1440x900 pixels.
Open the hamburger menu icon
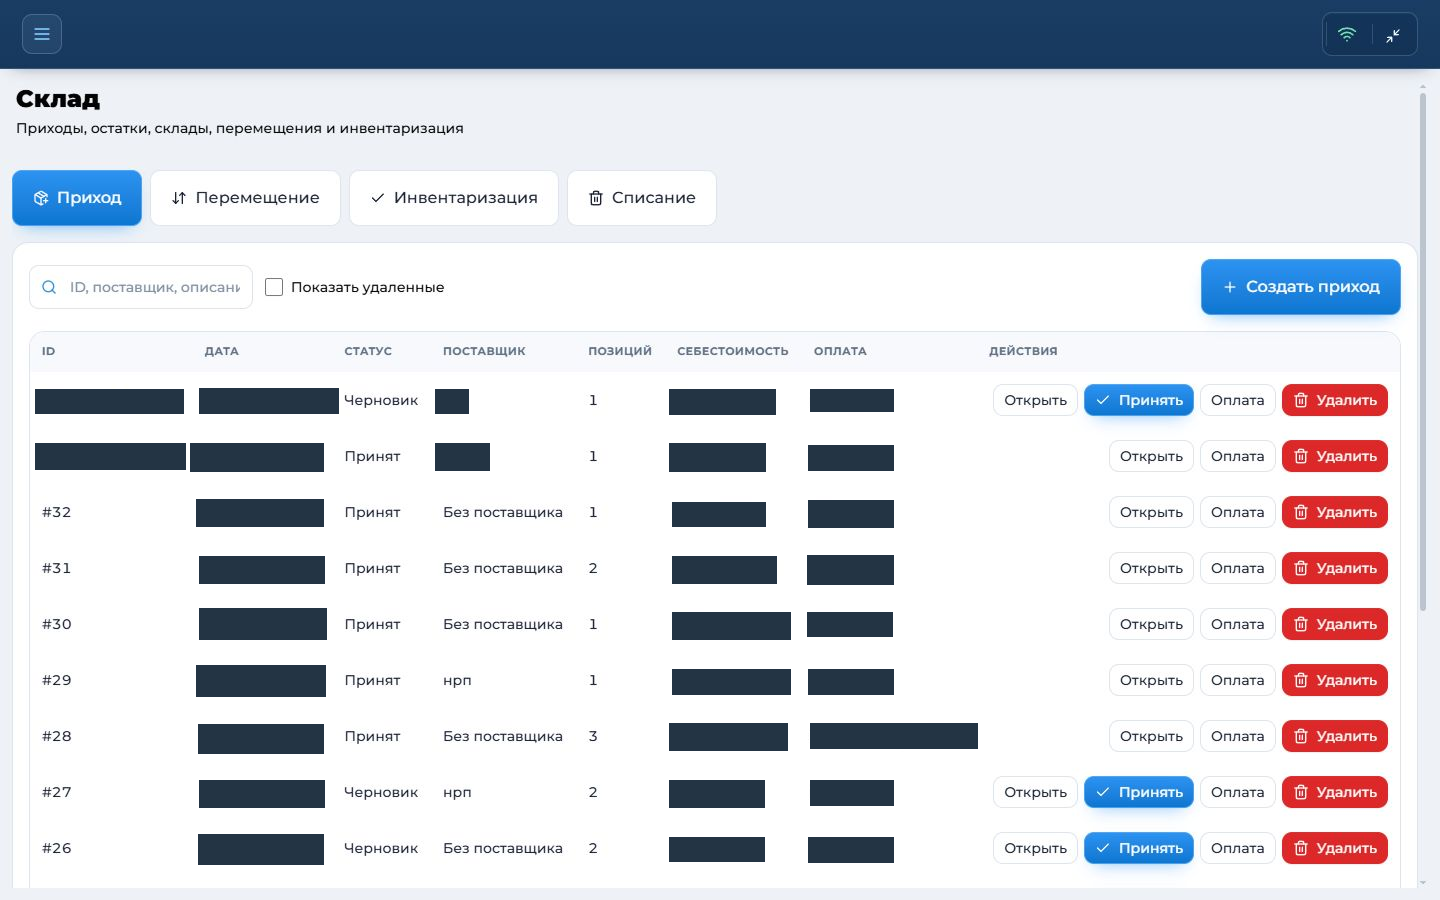(42, 34)
